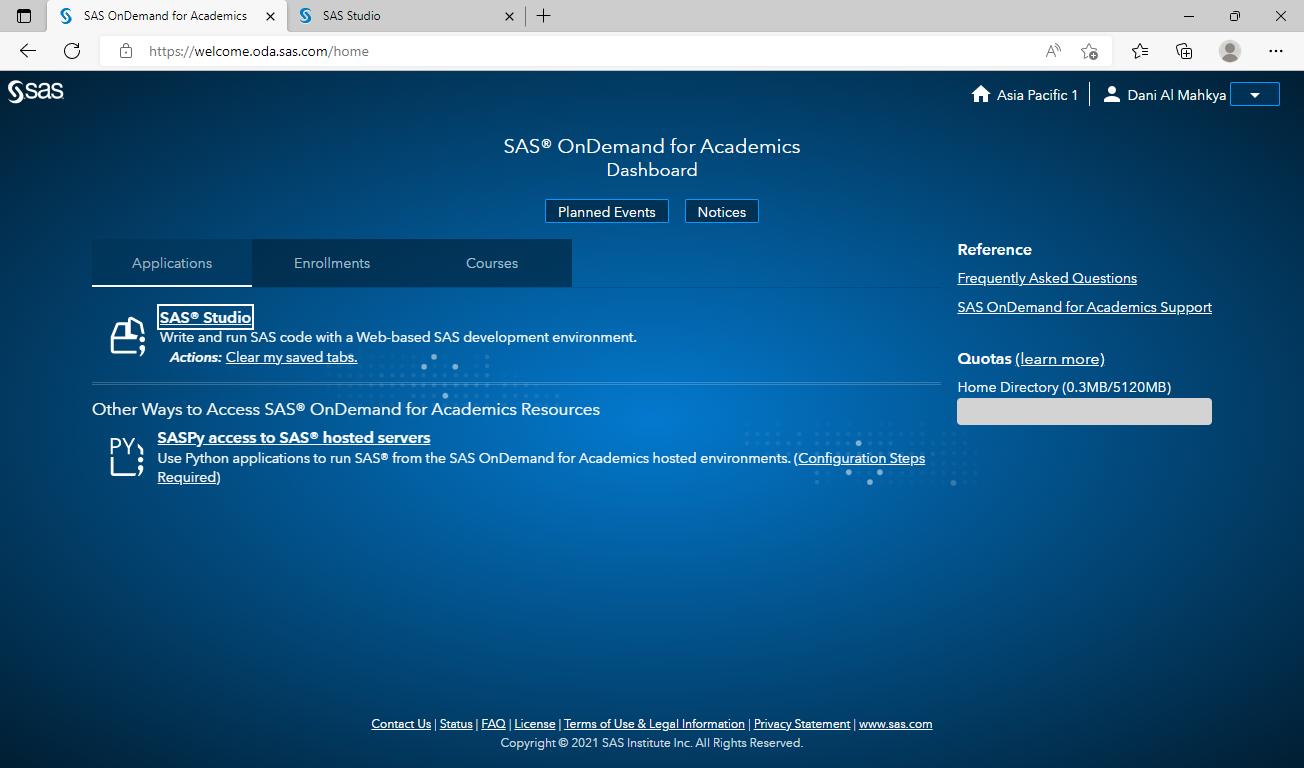Image resolution: width=1304 pixels, height=768 pixels.
Task: Close the SAS OnDemand for Academics tab
Action: click(x=270, y=16)
